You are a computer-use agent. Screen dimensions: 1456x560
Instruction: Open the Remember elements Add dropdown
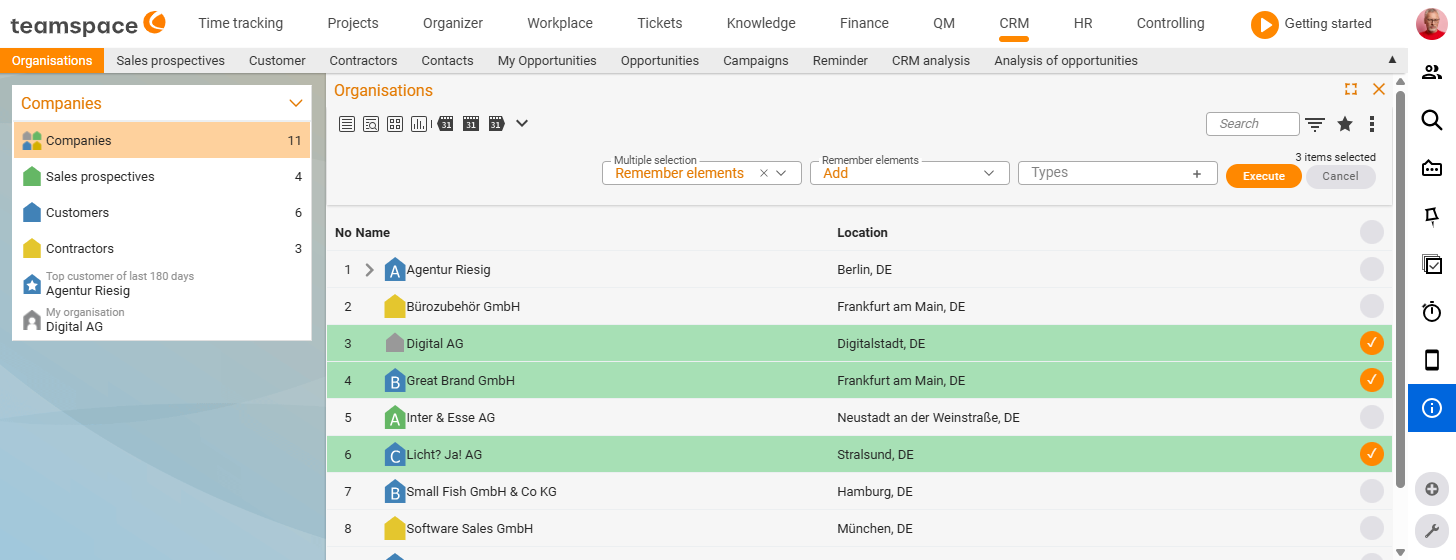tap(909, 173)
